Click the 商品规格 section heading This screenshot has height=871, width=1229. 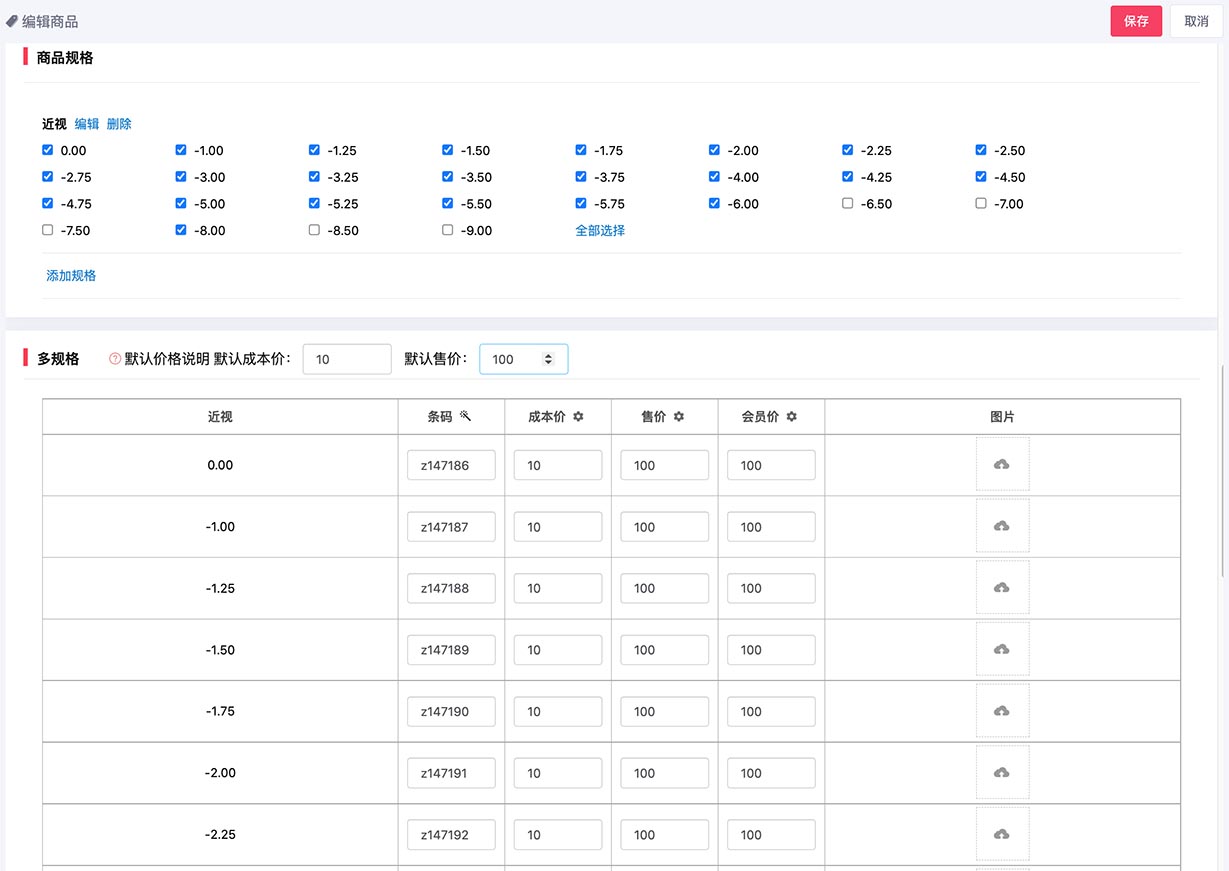65,58
